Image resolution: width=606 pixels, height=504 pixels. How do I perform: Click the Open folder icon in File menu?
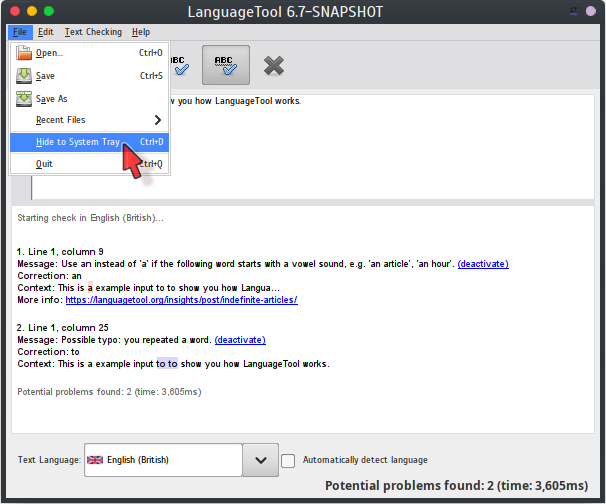(x=24, y=53)
